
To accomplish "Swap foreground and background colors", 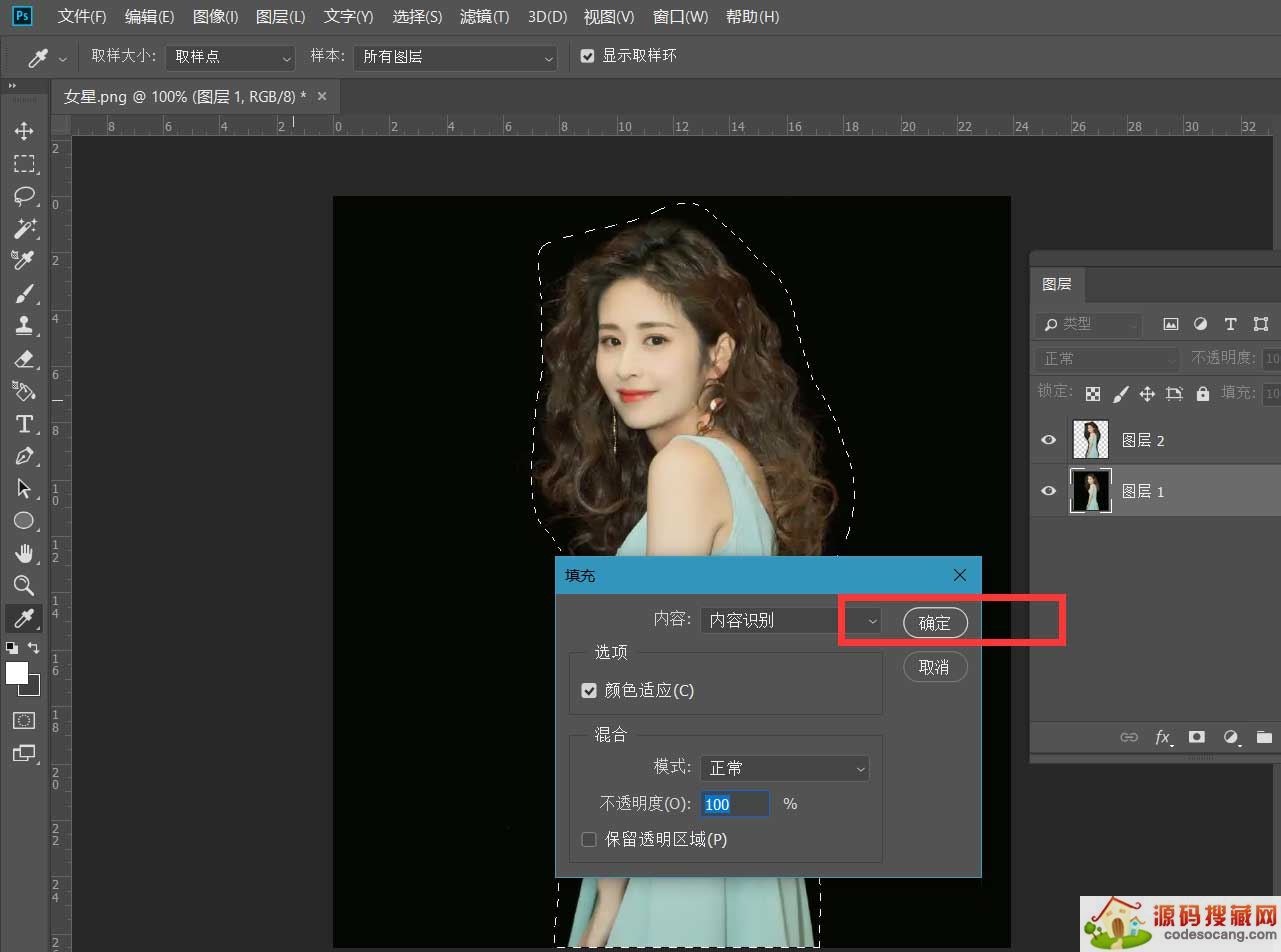I will (x=34, y=648).
